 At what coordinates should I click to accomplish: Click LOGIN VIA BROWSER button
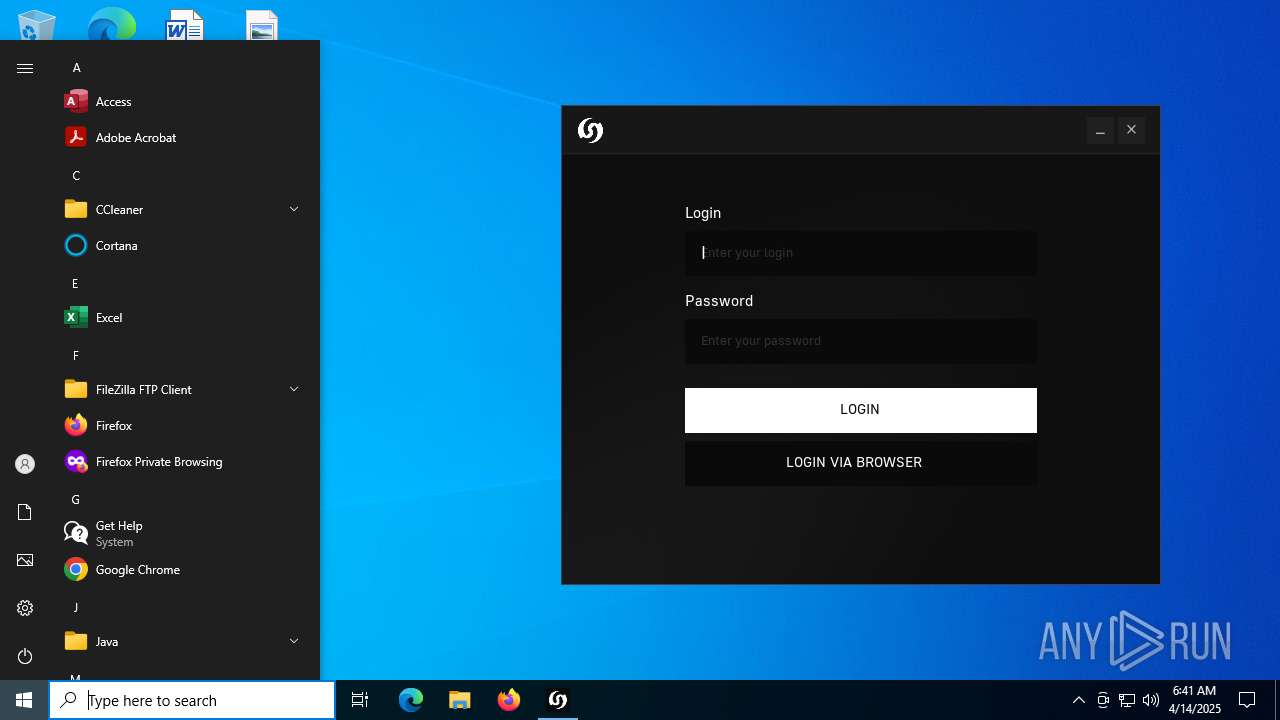(x=860, y=463)
